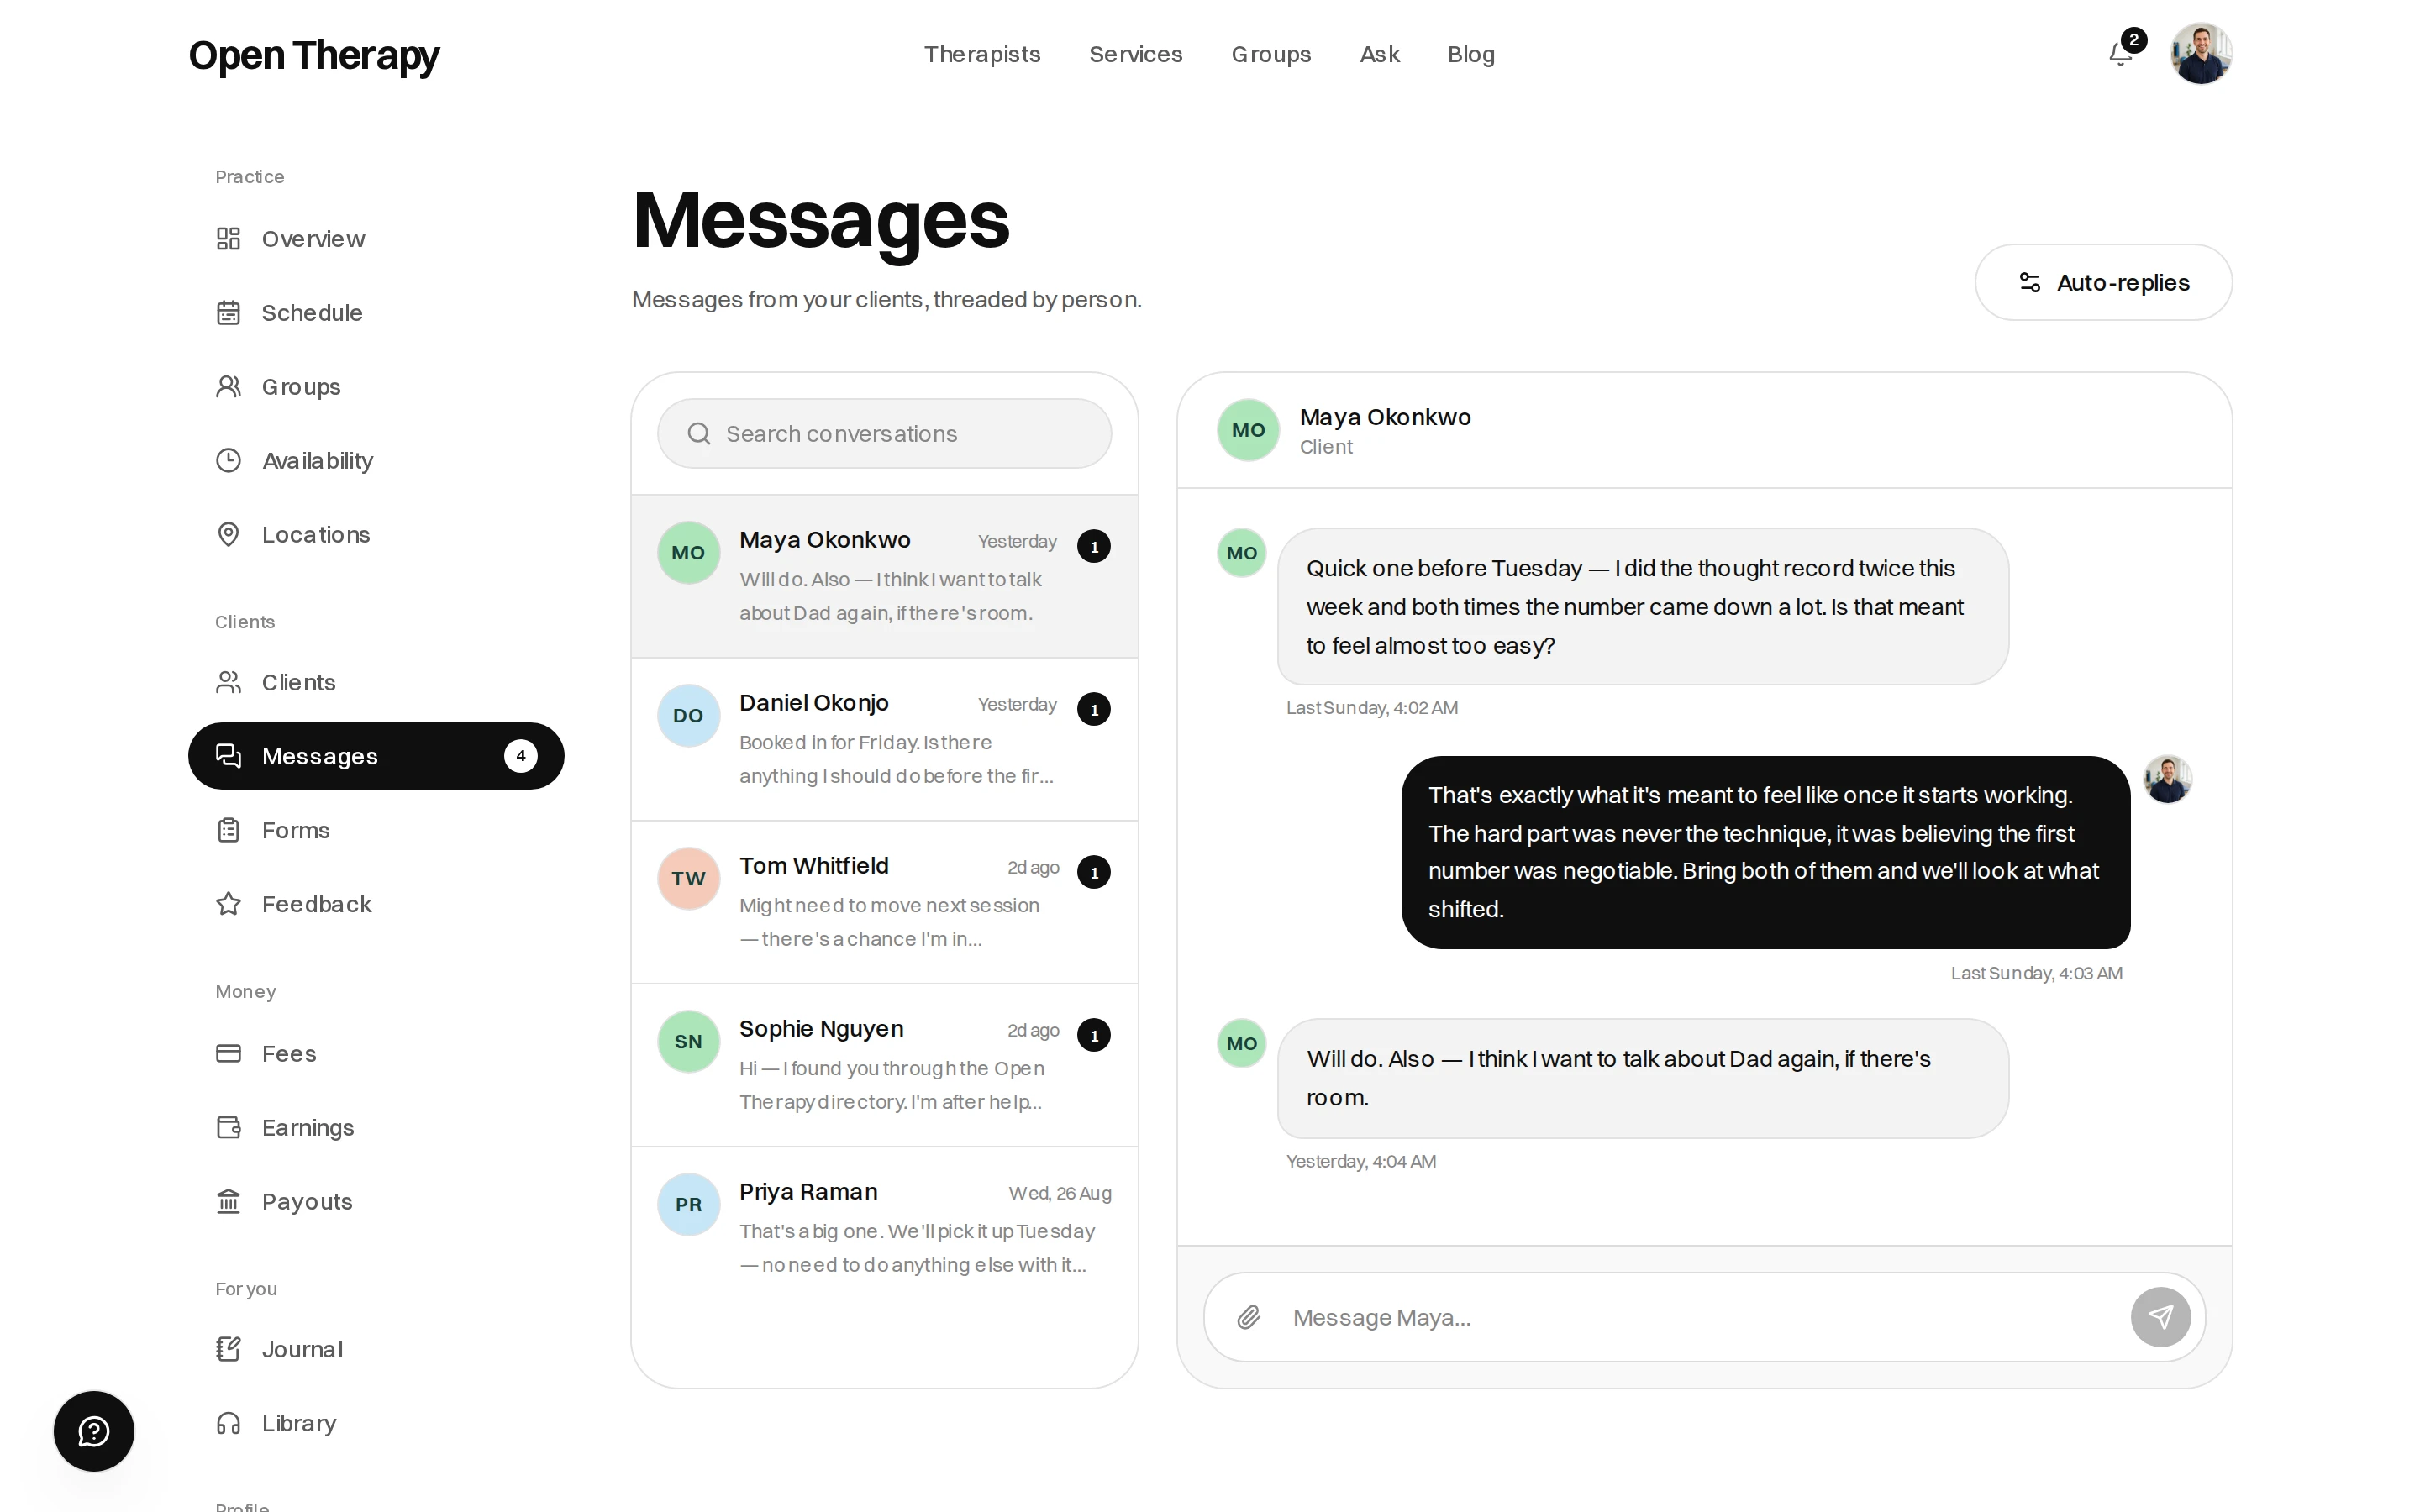Open Forms in the sidebar
The height and width of the screenshot is (1512, 2420).
[x=376, y=830]
